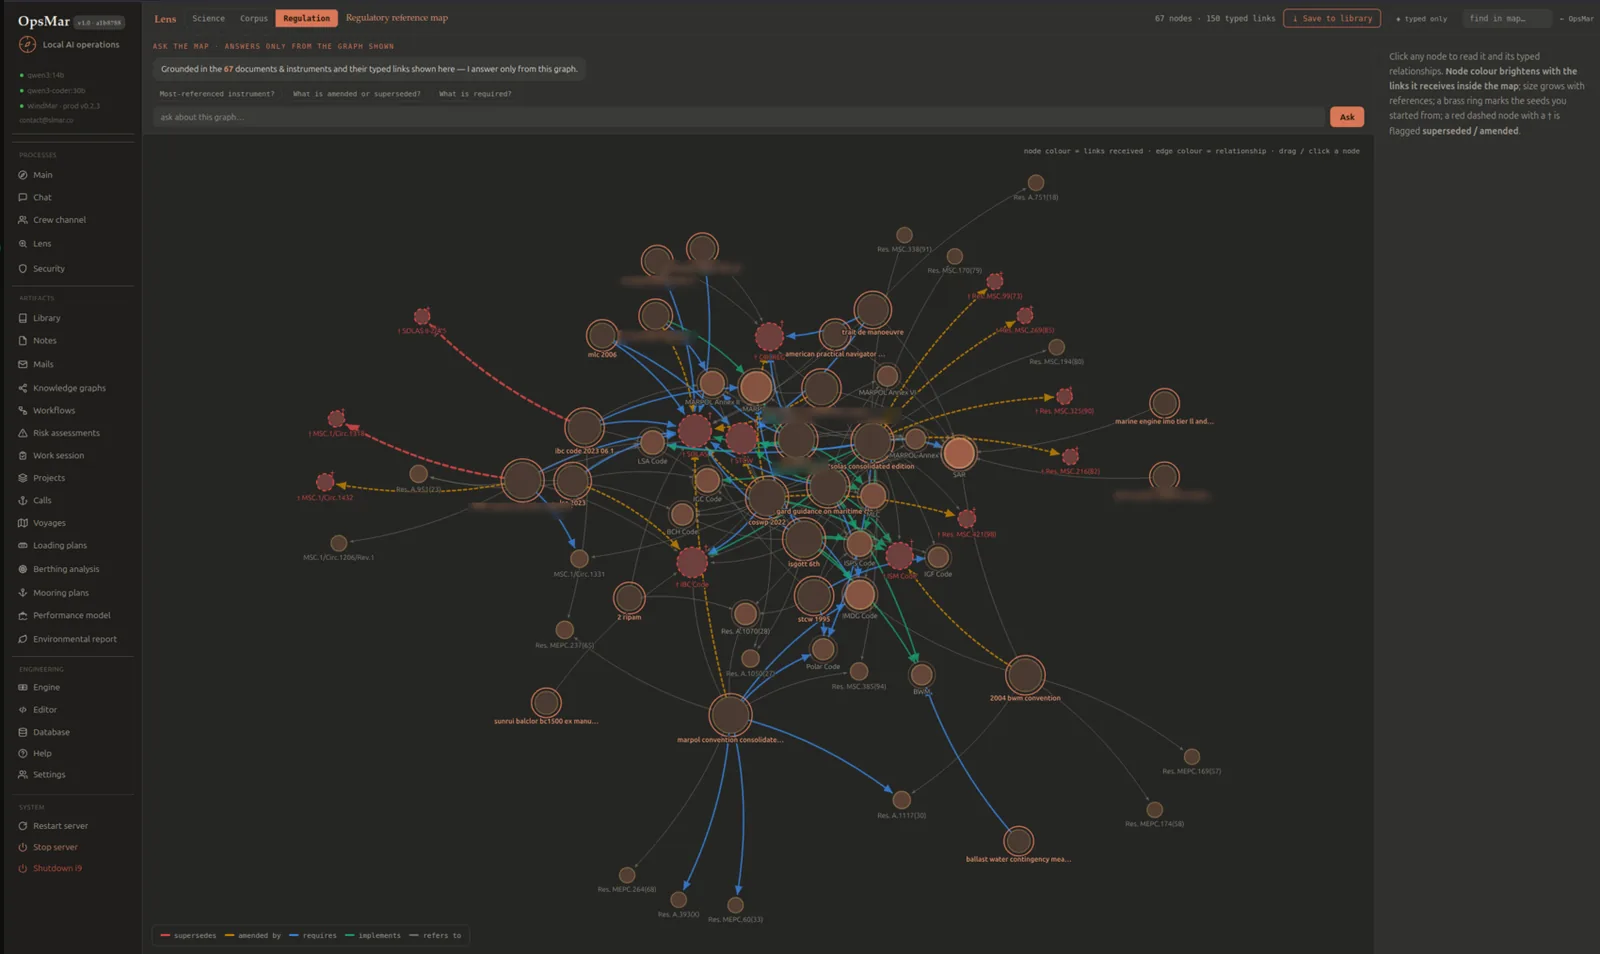Select the mlc 2006 node

point(602,335)
